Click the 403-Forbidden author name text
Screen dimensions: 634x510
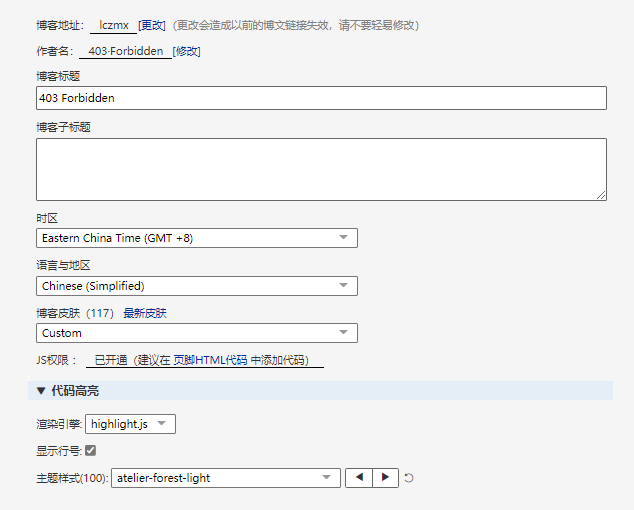126,51
